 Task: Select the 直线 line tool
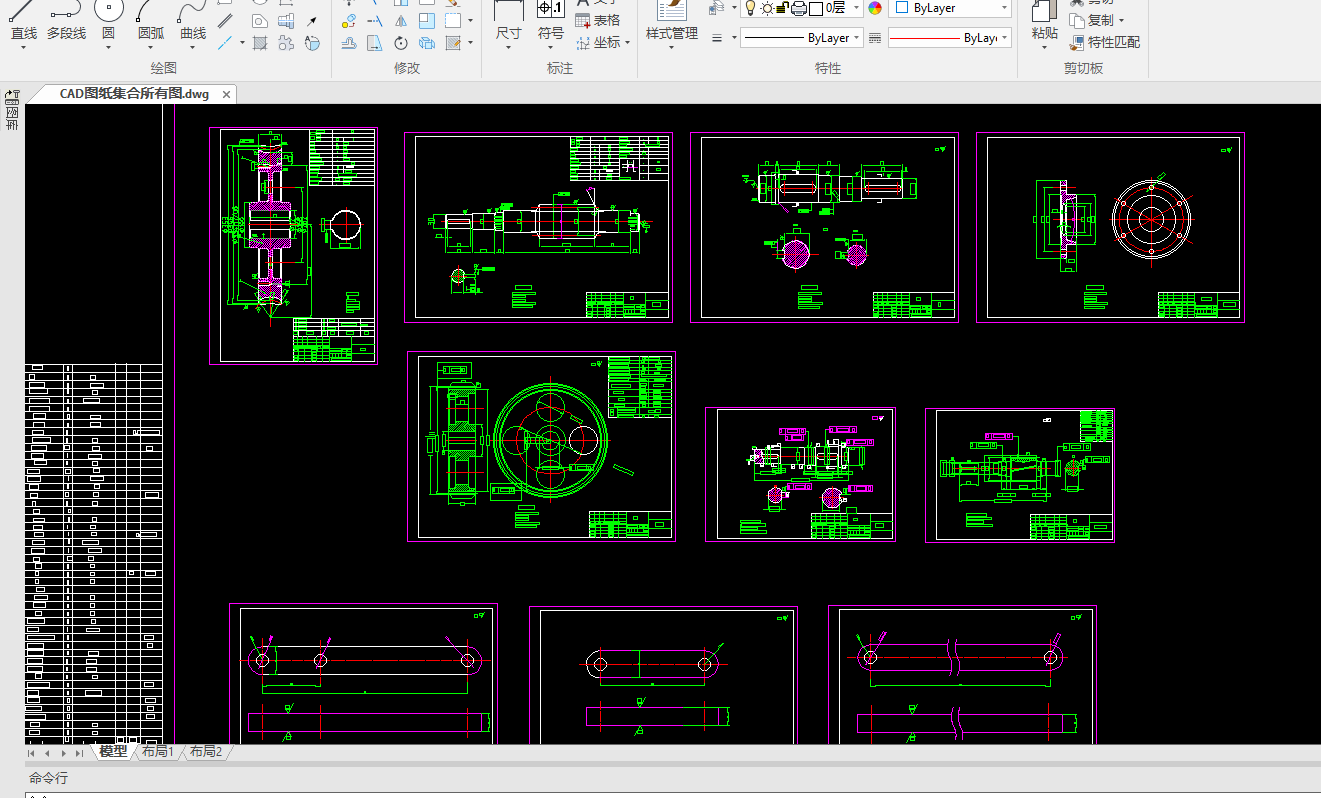coord(23,22)
